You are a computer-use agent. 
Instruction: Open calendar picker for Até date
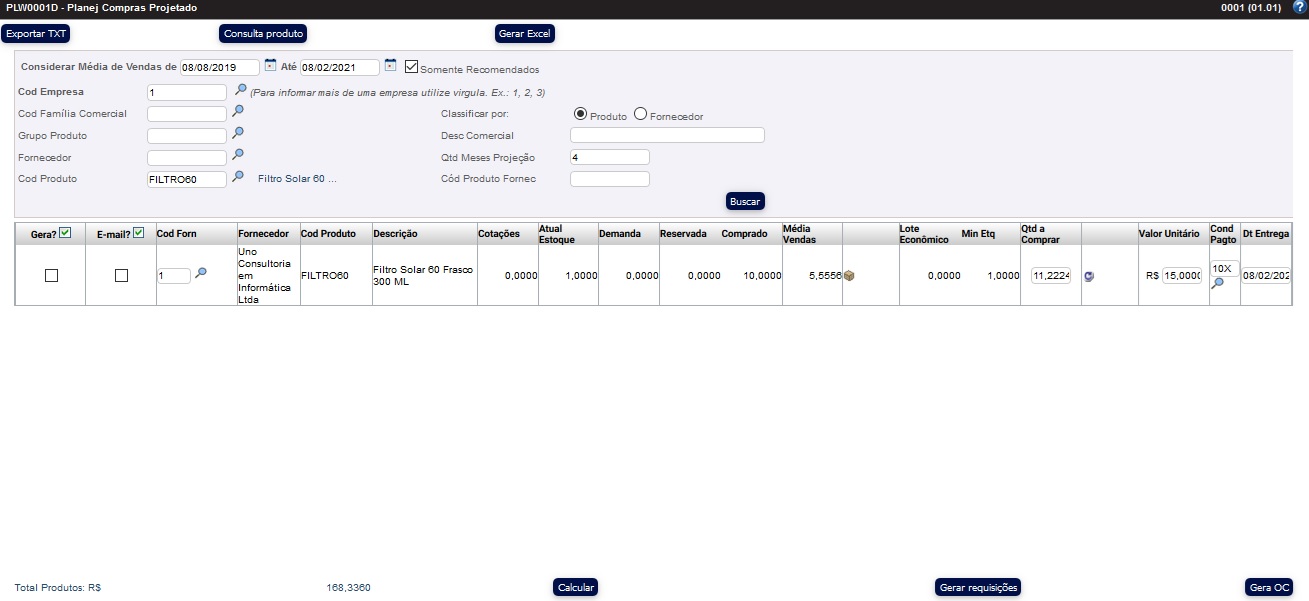390,66
